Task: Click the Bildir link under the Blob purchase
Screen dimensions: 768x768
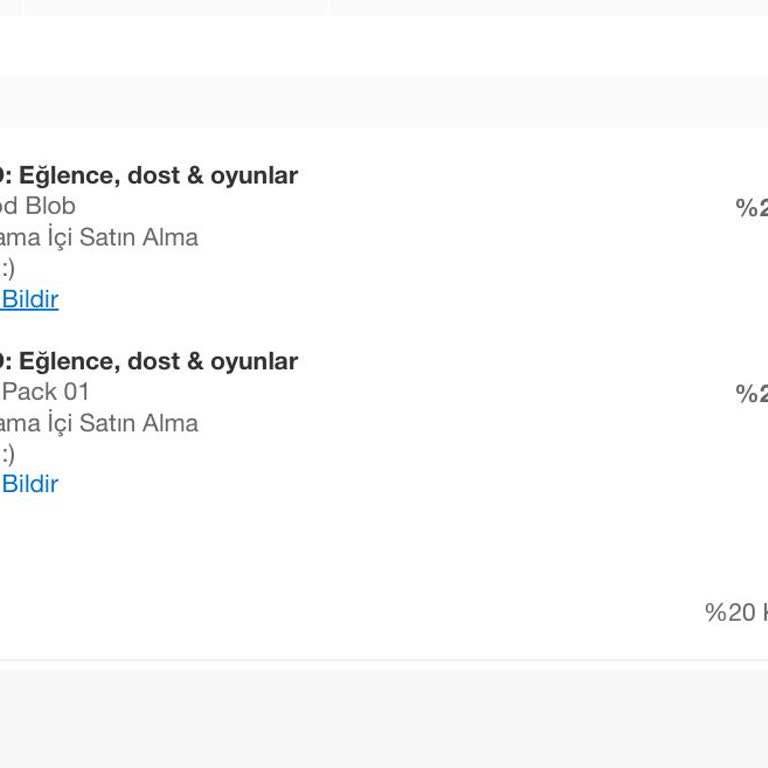Action: coord(30,299)
